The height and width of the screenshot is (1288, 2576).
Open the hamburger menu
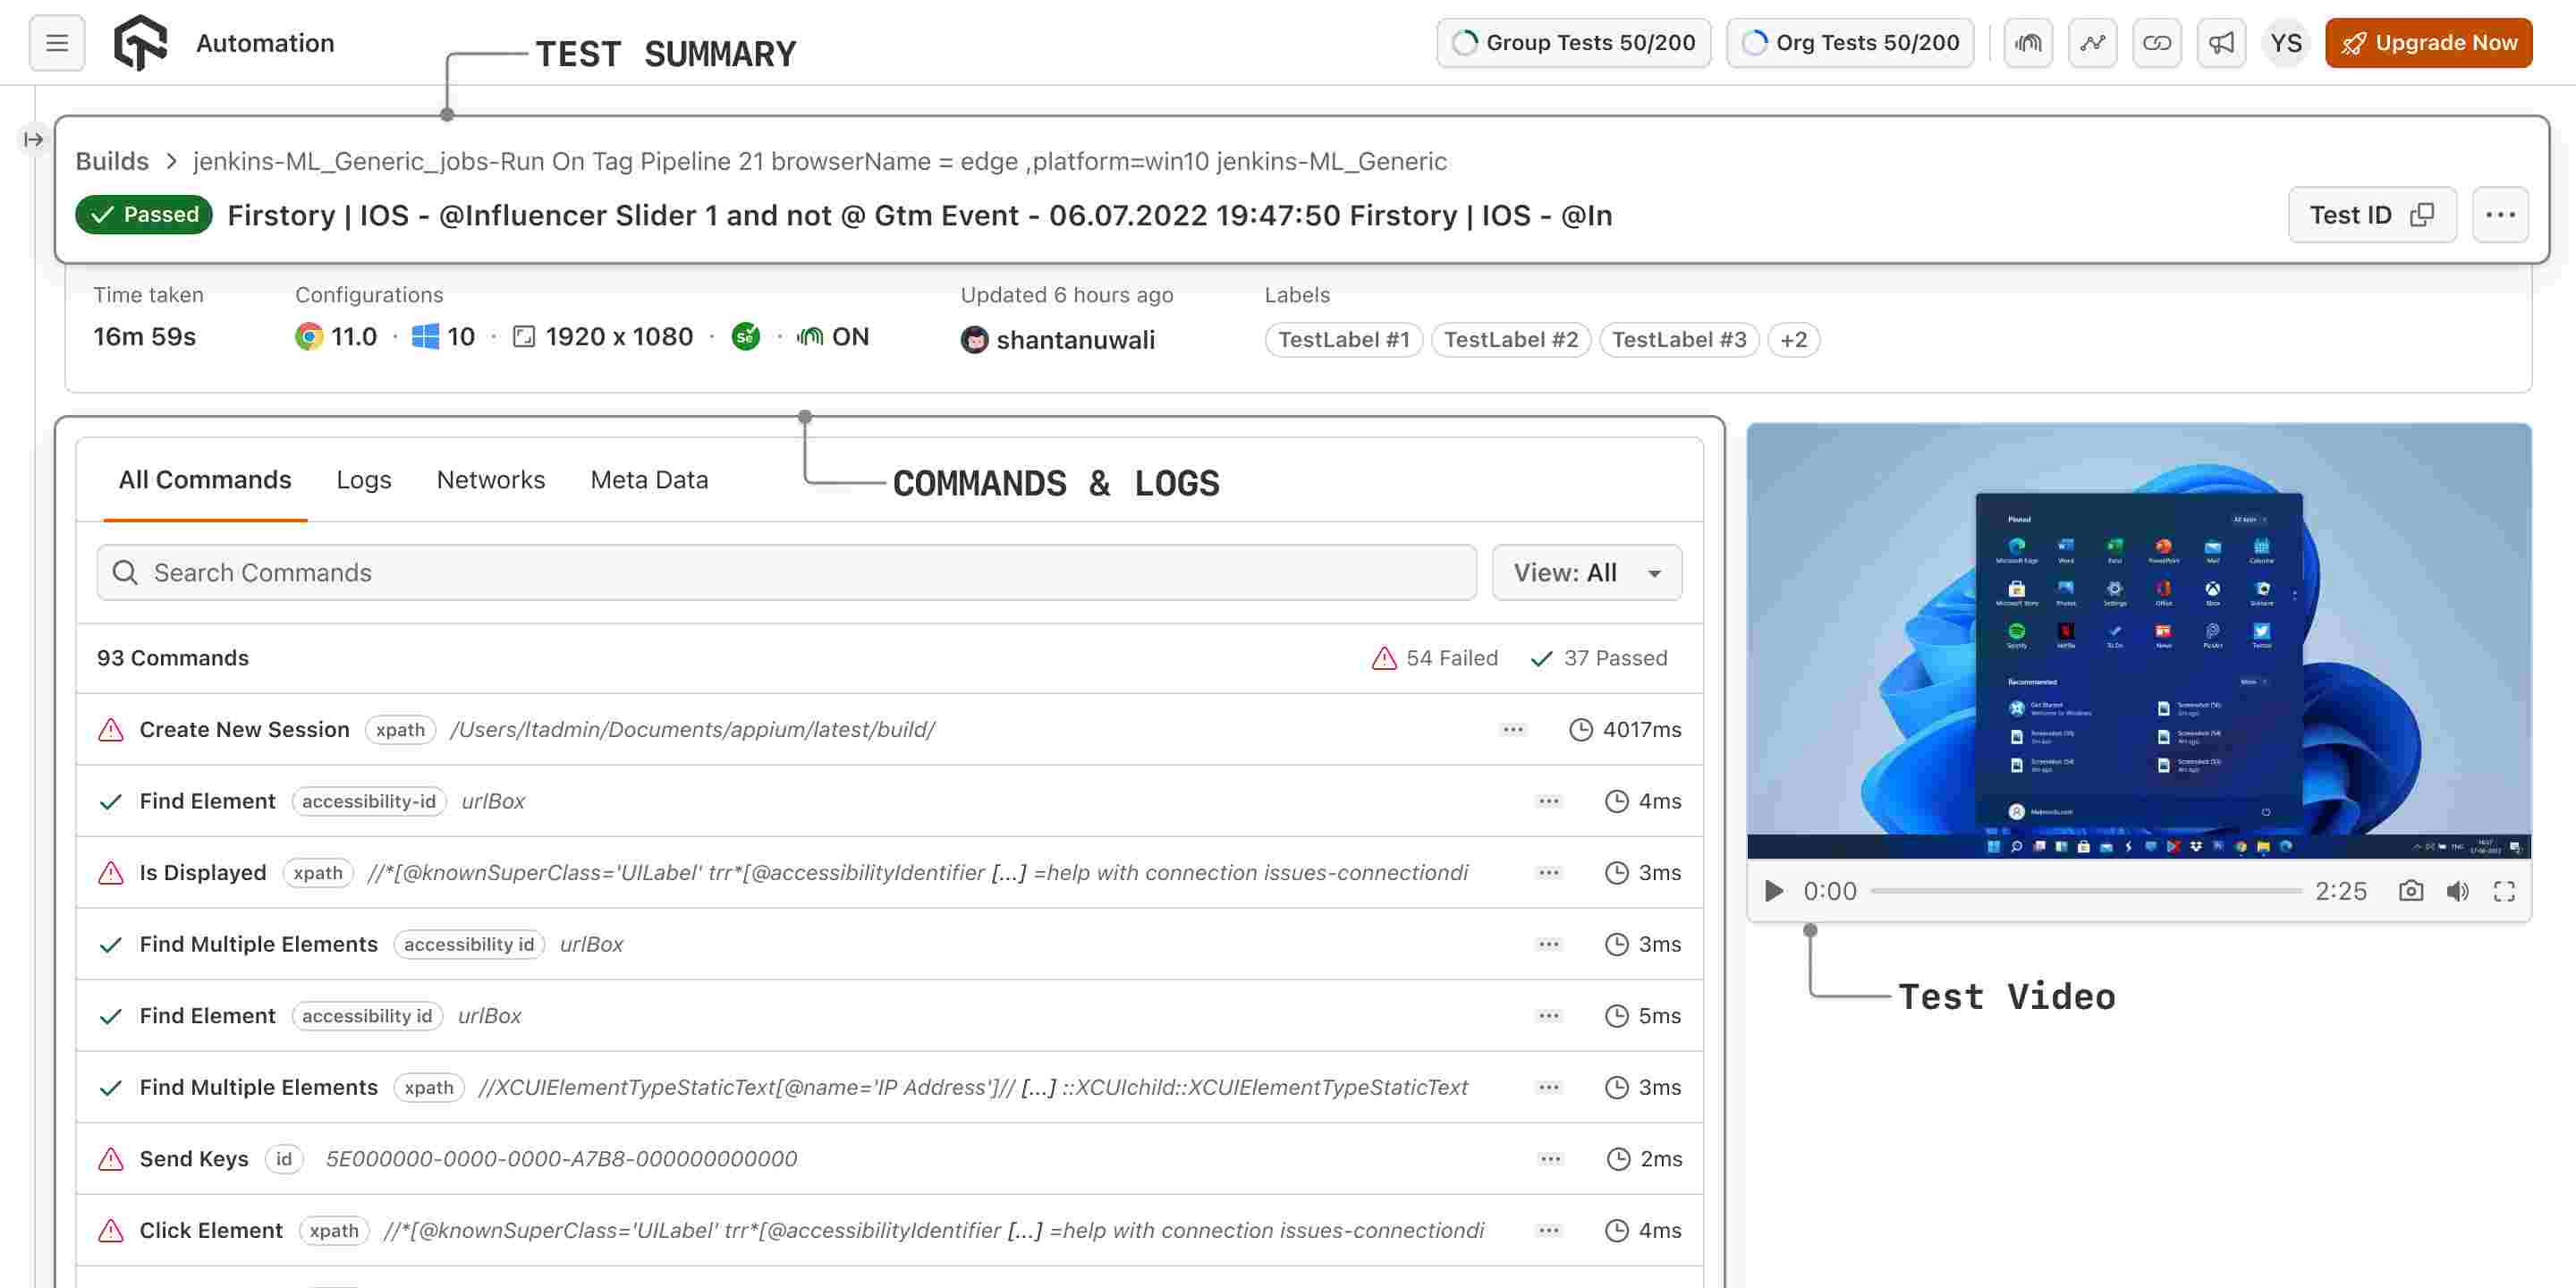pyautogui.click(x=57, y=43)
